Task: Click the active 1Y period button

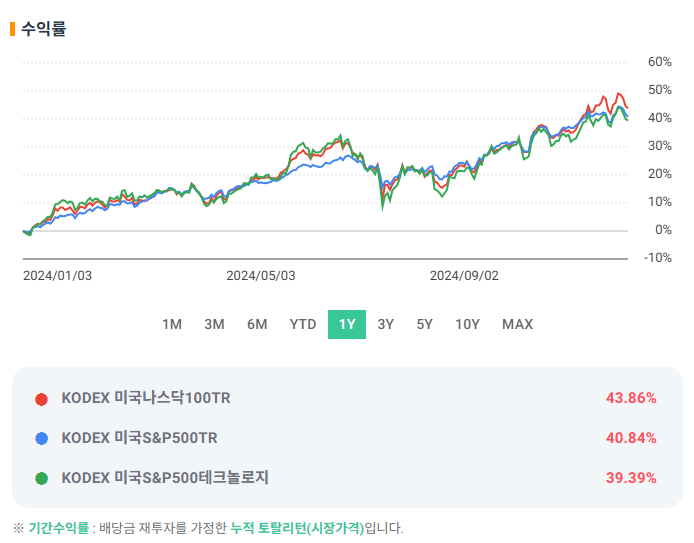Action: pos(347,324)
